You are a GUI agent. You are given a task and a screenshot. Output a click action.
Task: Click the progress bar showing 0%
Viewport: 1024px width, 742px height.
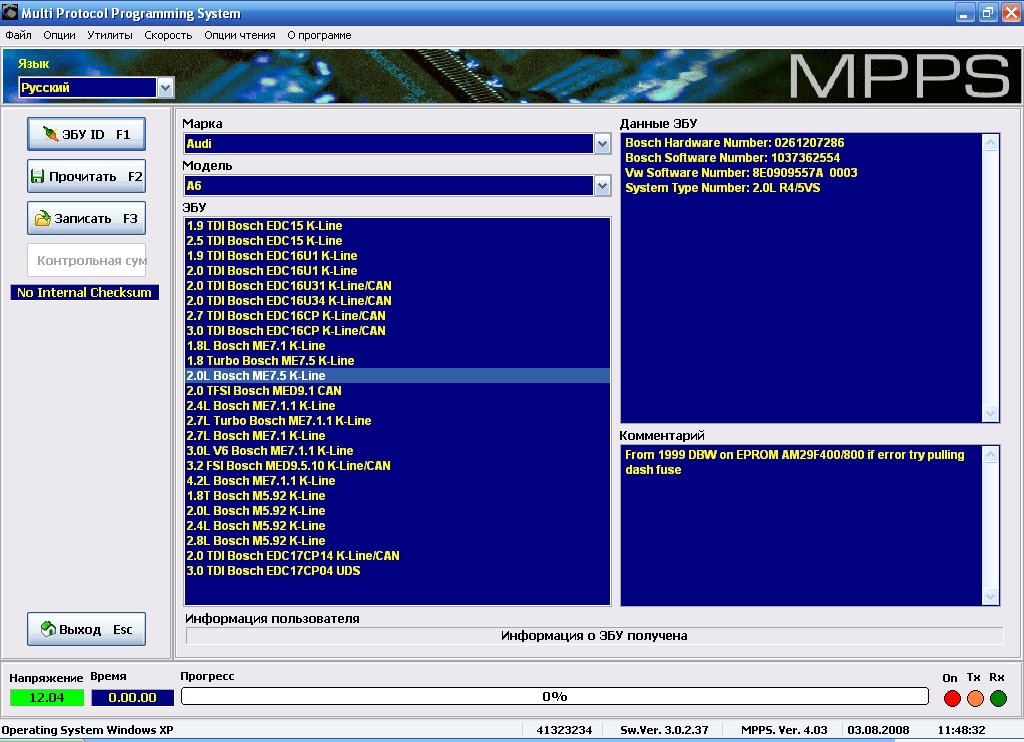(x=554, y=696)
